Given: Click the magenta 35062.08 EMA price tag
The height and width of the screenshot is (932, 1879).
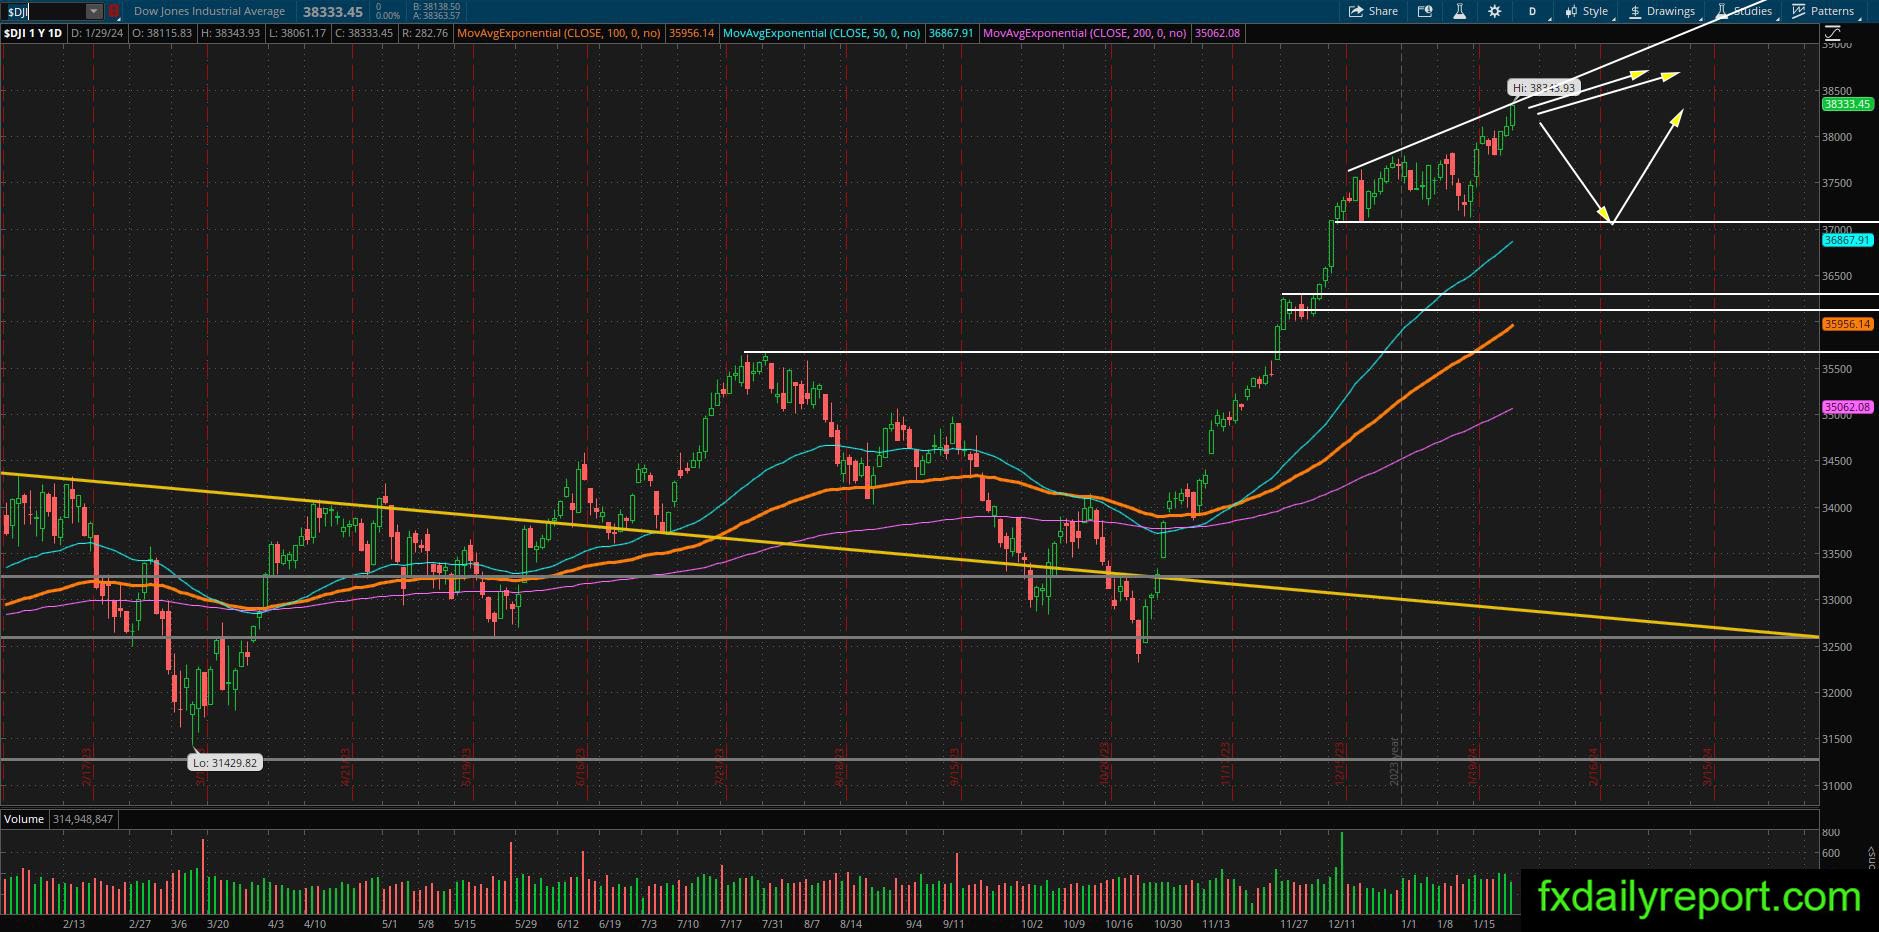Looking at the screenshot, I should click(1846, 407).
